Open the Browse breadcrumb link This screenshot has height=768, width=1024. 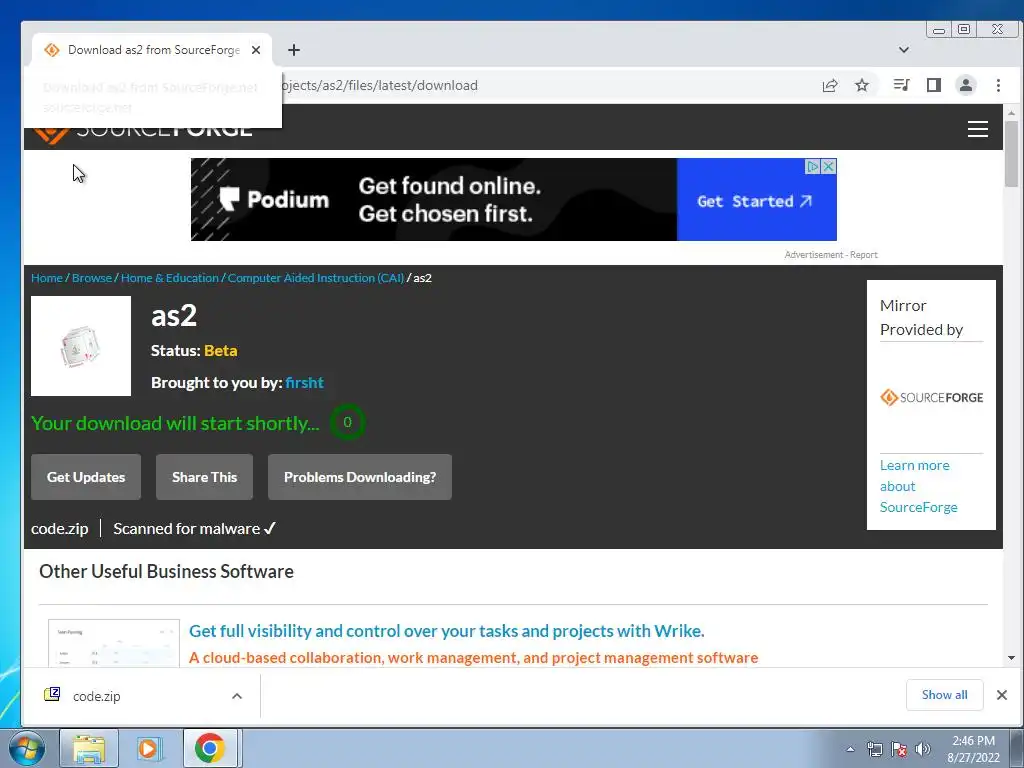click(x=92, y=278)
